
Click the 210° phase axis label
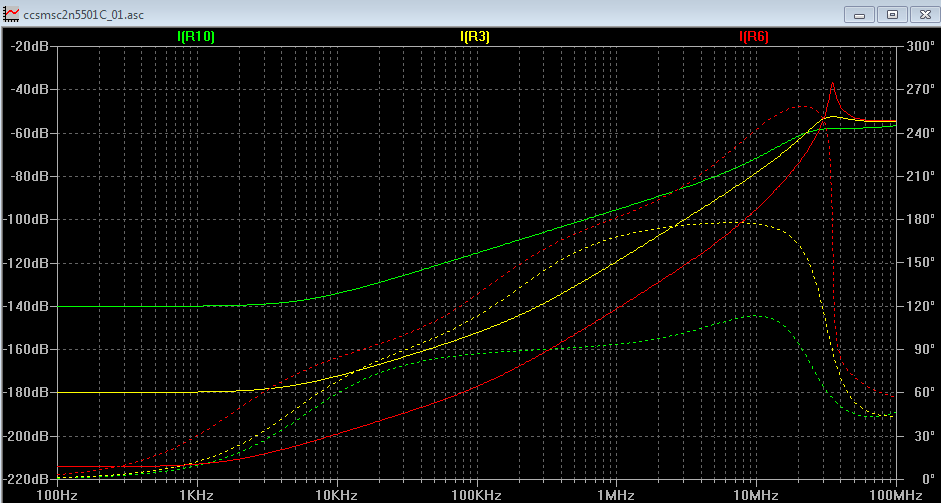click(x=920, y=176)
